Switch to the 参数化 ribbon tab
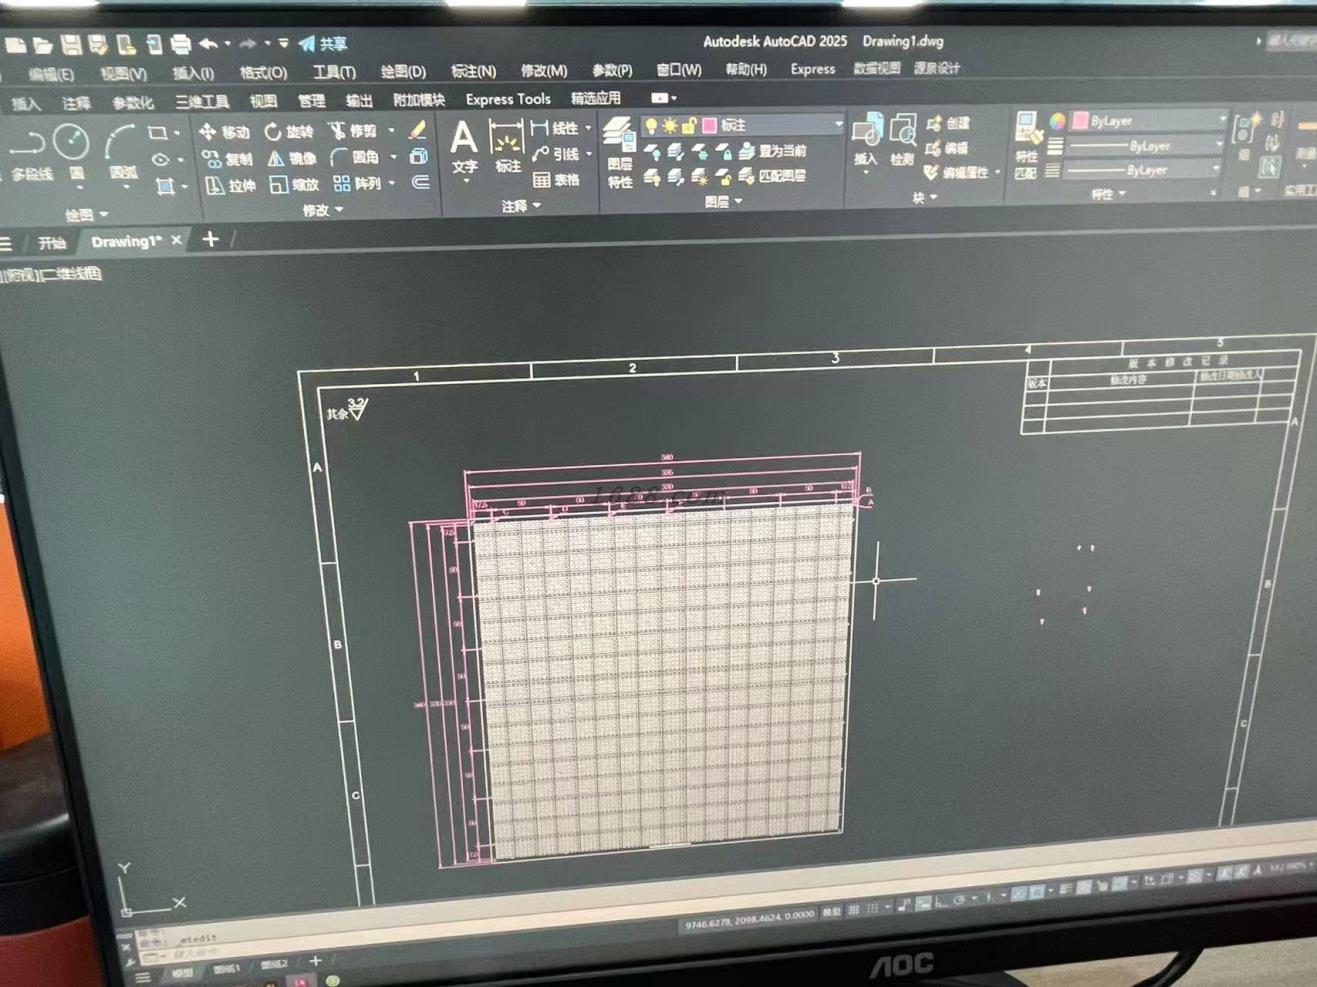Image resolution: width=1317 pixels, height=987 pixels. click(133, 103)
